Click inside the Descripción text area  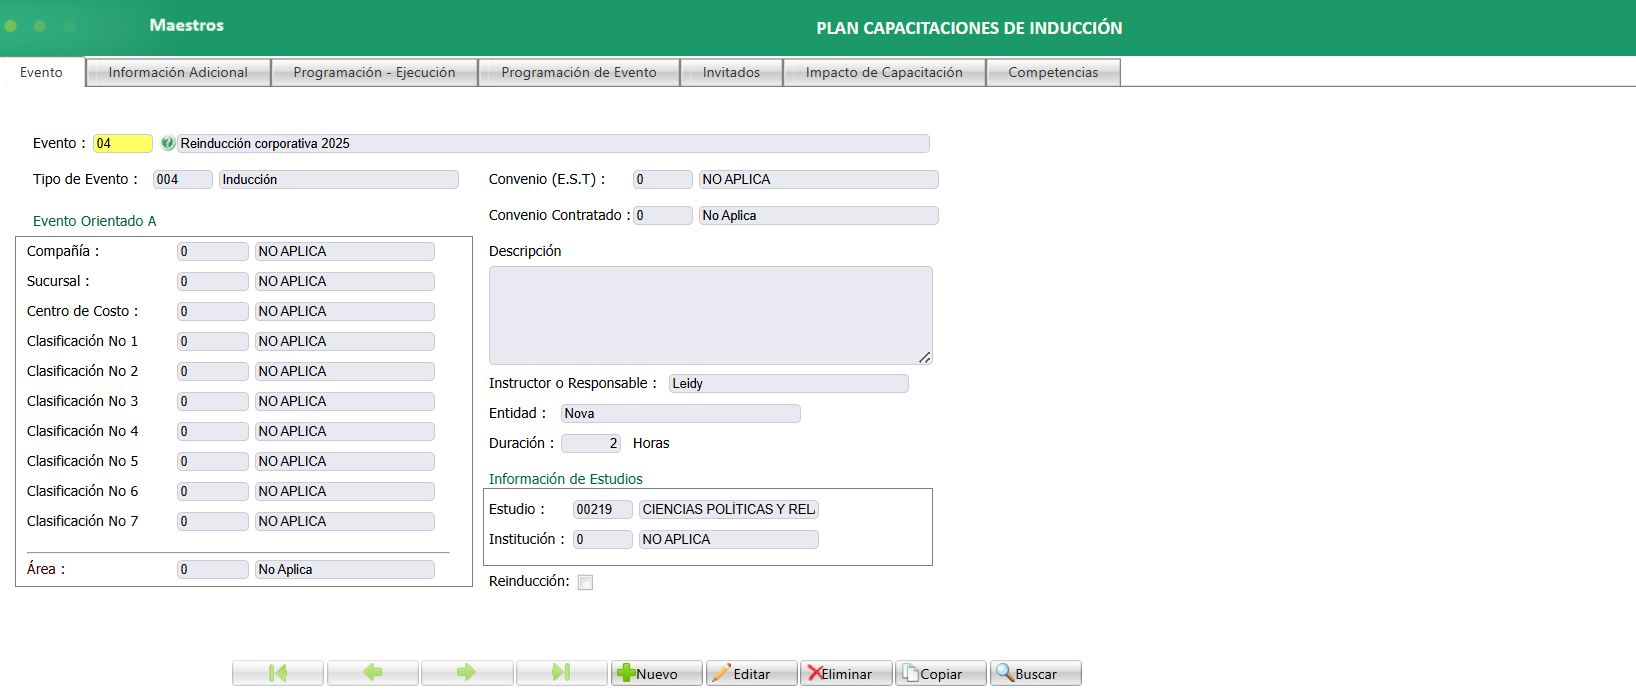click(x=711, y=315)
